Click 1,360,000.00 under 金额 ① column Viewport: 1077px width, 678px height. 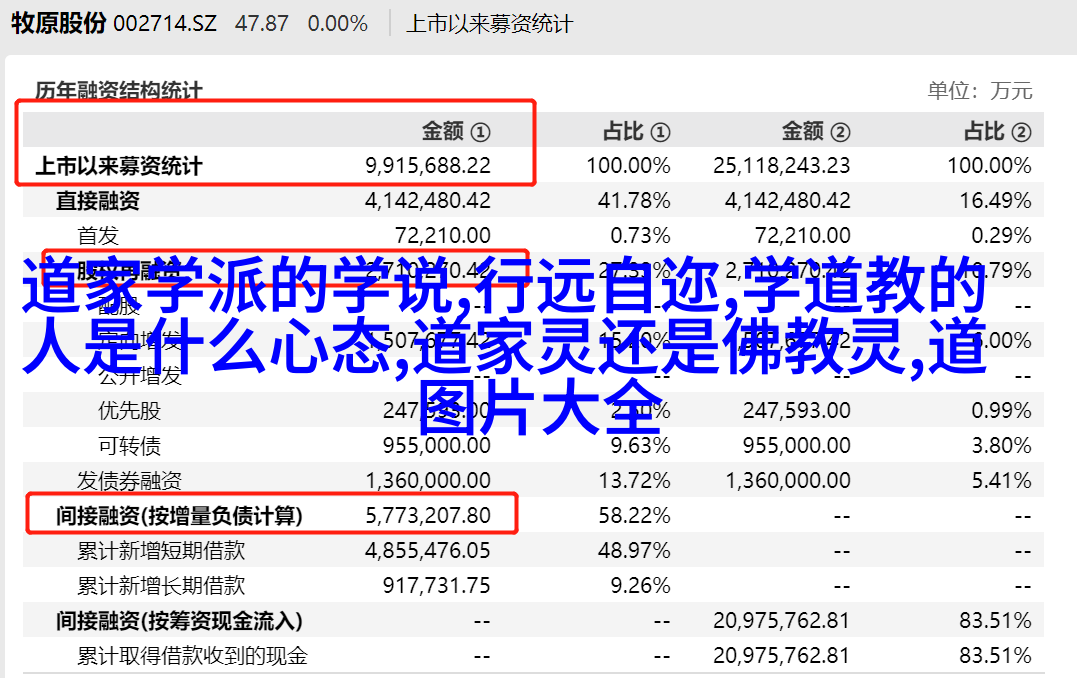[x=428, y=481]
